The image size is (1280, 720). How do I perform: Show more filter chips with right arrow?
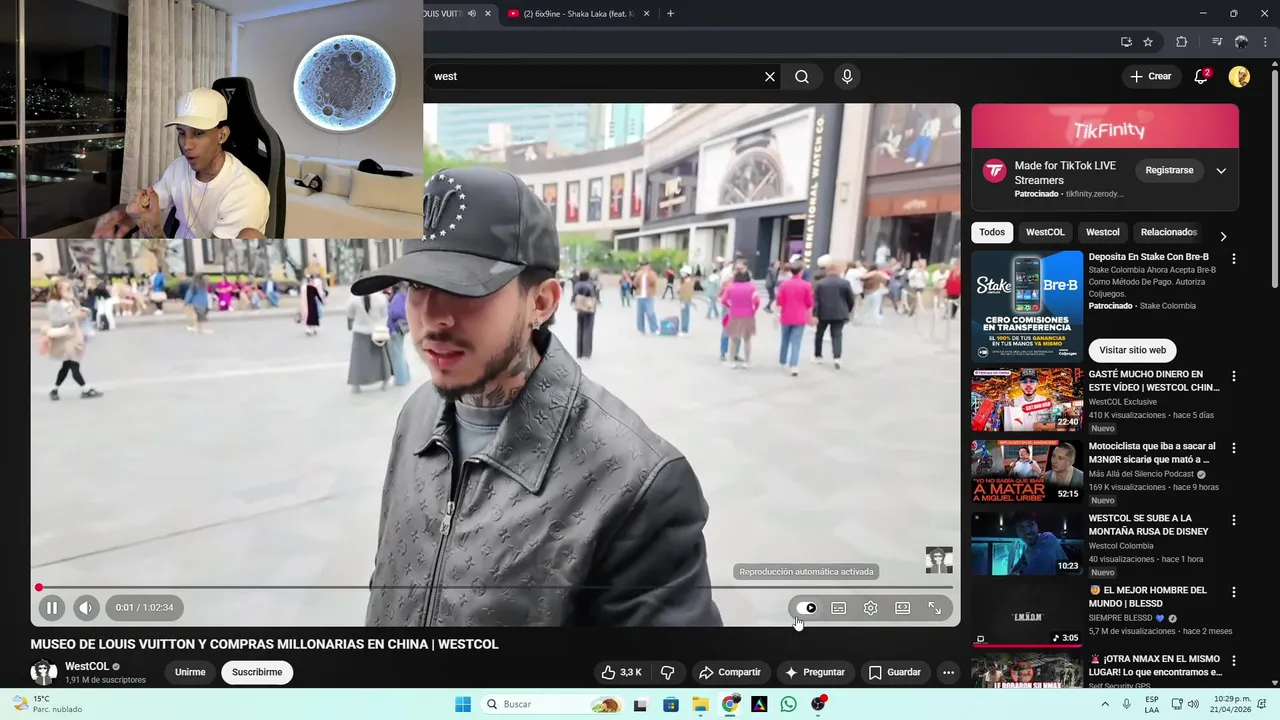[x=1223, y=236]
